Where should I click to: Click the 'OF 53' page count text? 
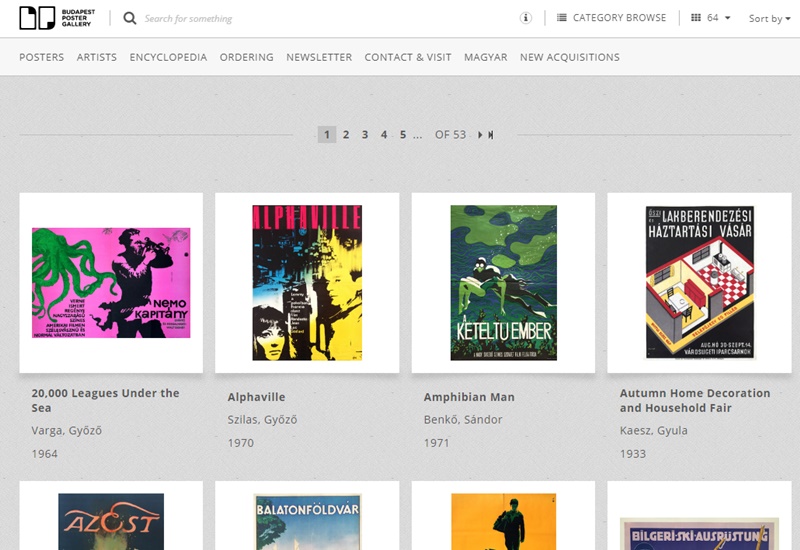coord(450,135)
